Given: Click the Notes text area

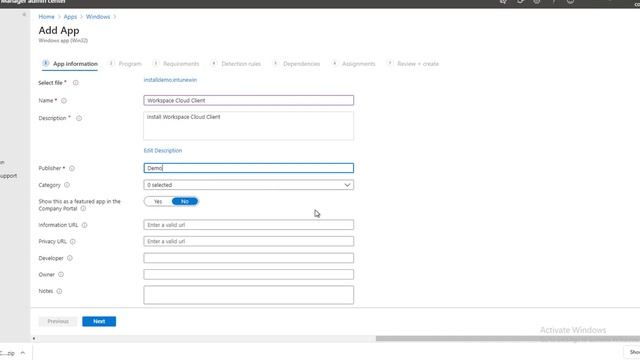Looking at the screenshot, I should coord(249,295).
